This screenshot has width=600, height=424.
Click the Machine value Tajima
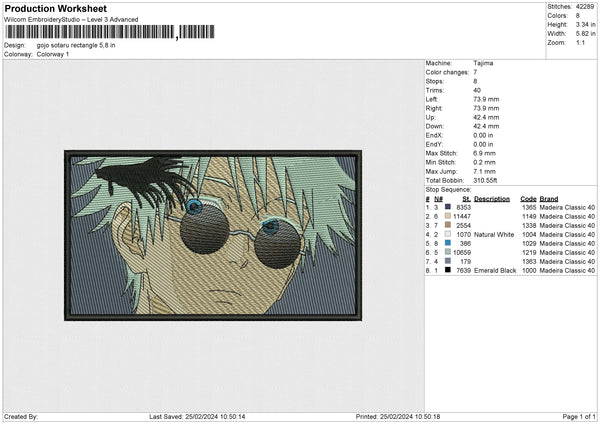click(483, 63)
